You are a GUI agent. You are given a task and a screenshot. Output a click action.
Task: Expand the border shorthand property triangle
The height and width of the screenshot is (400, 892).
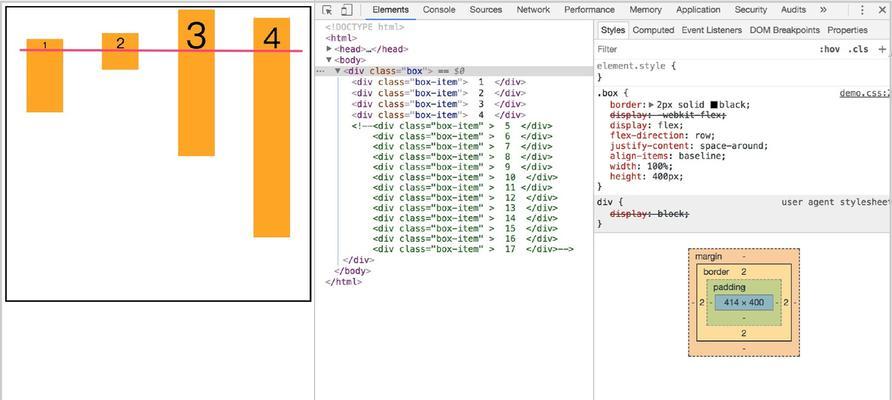[651, 105]
